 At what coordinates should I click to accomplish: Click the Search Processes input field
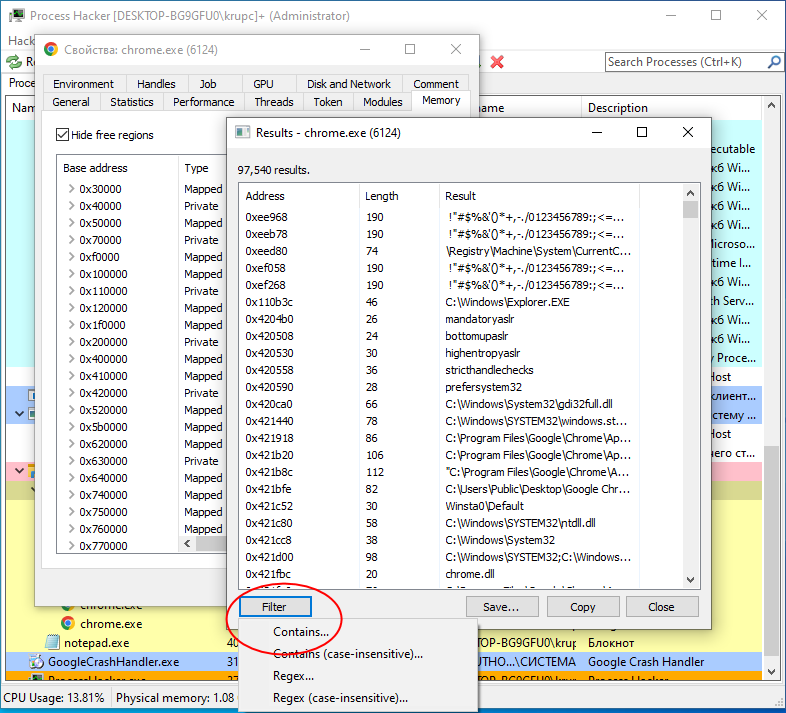[686, 62]
